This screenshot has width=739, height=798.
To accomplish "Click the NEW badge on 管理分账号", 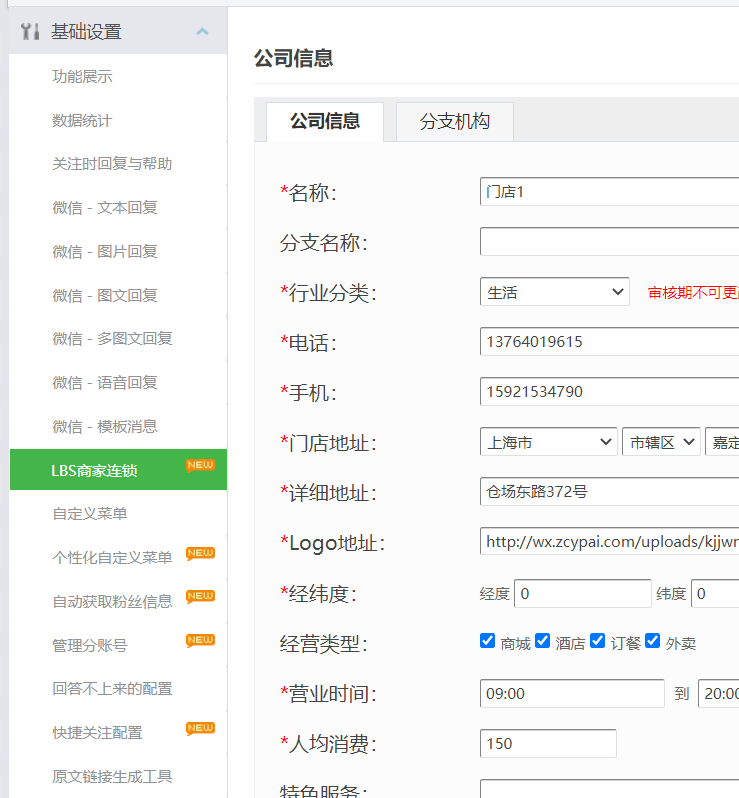I will click(x=200, y=640).
